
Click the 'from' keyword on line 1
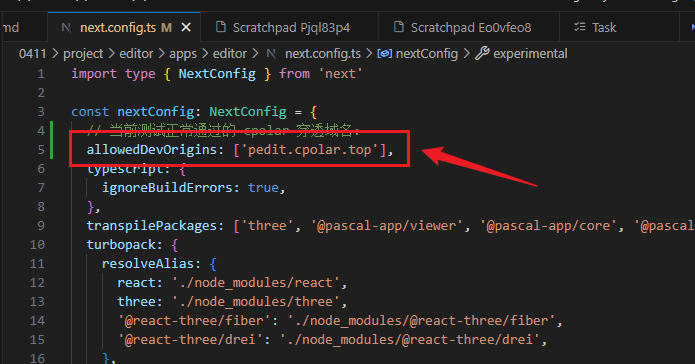click(x=294, y=74)
